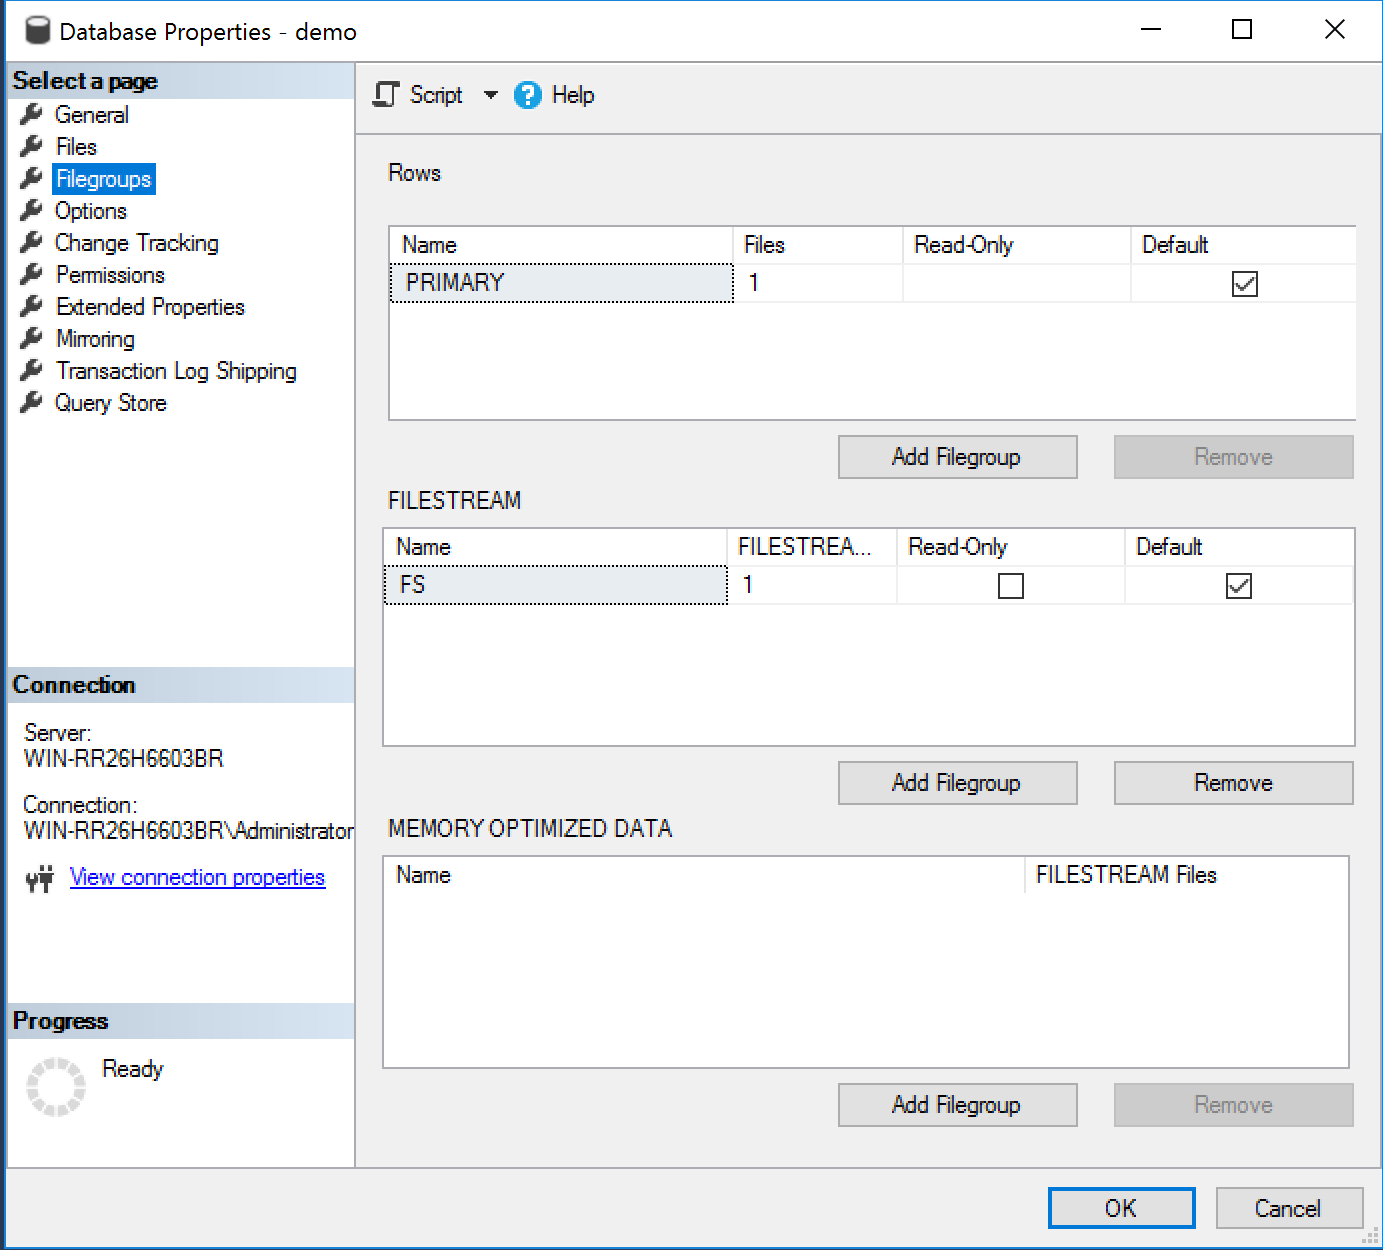Click the Rows grid Default column header
1383x1250 pixels.
coord(1243,245)
